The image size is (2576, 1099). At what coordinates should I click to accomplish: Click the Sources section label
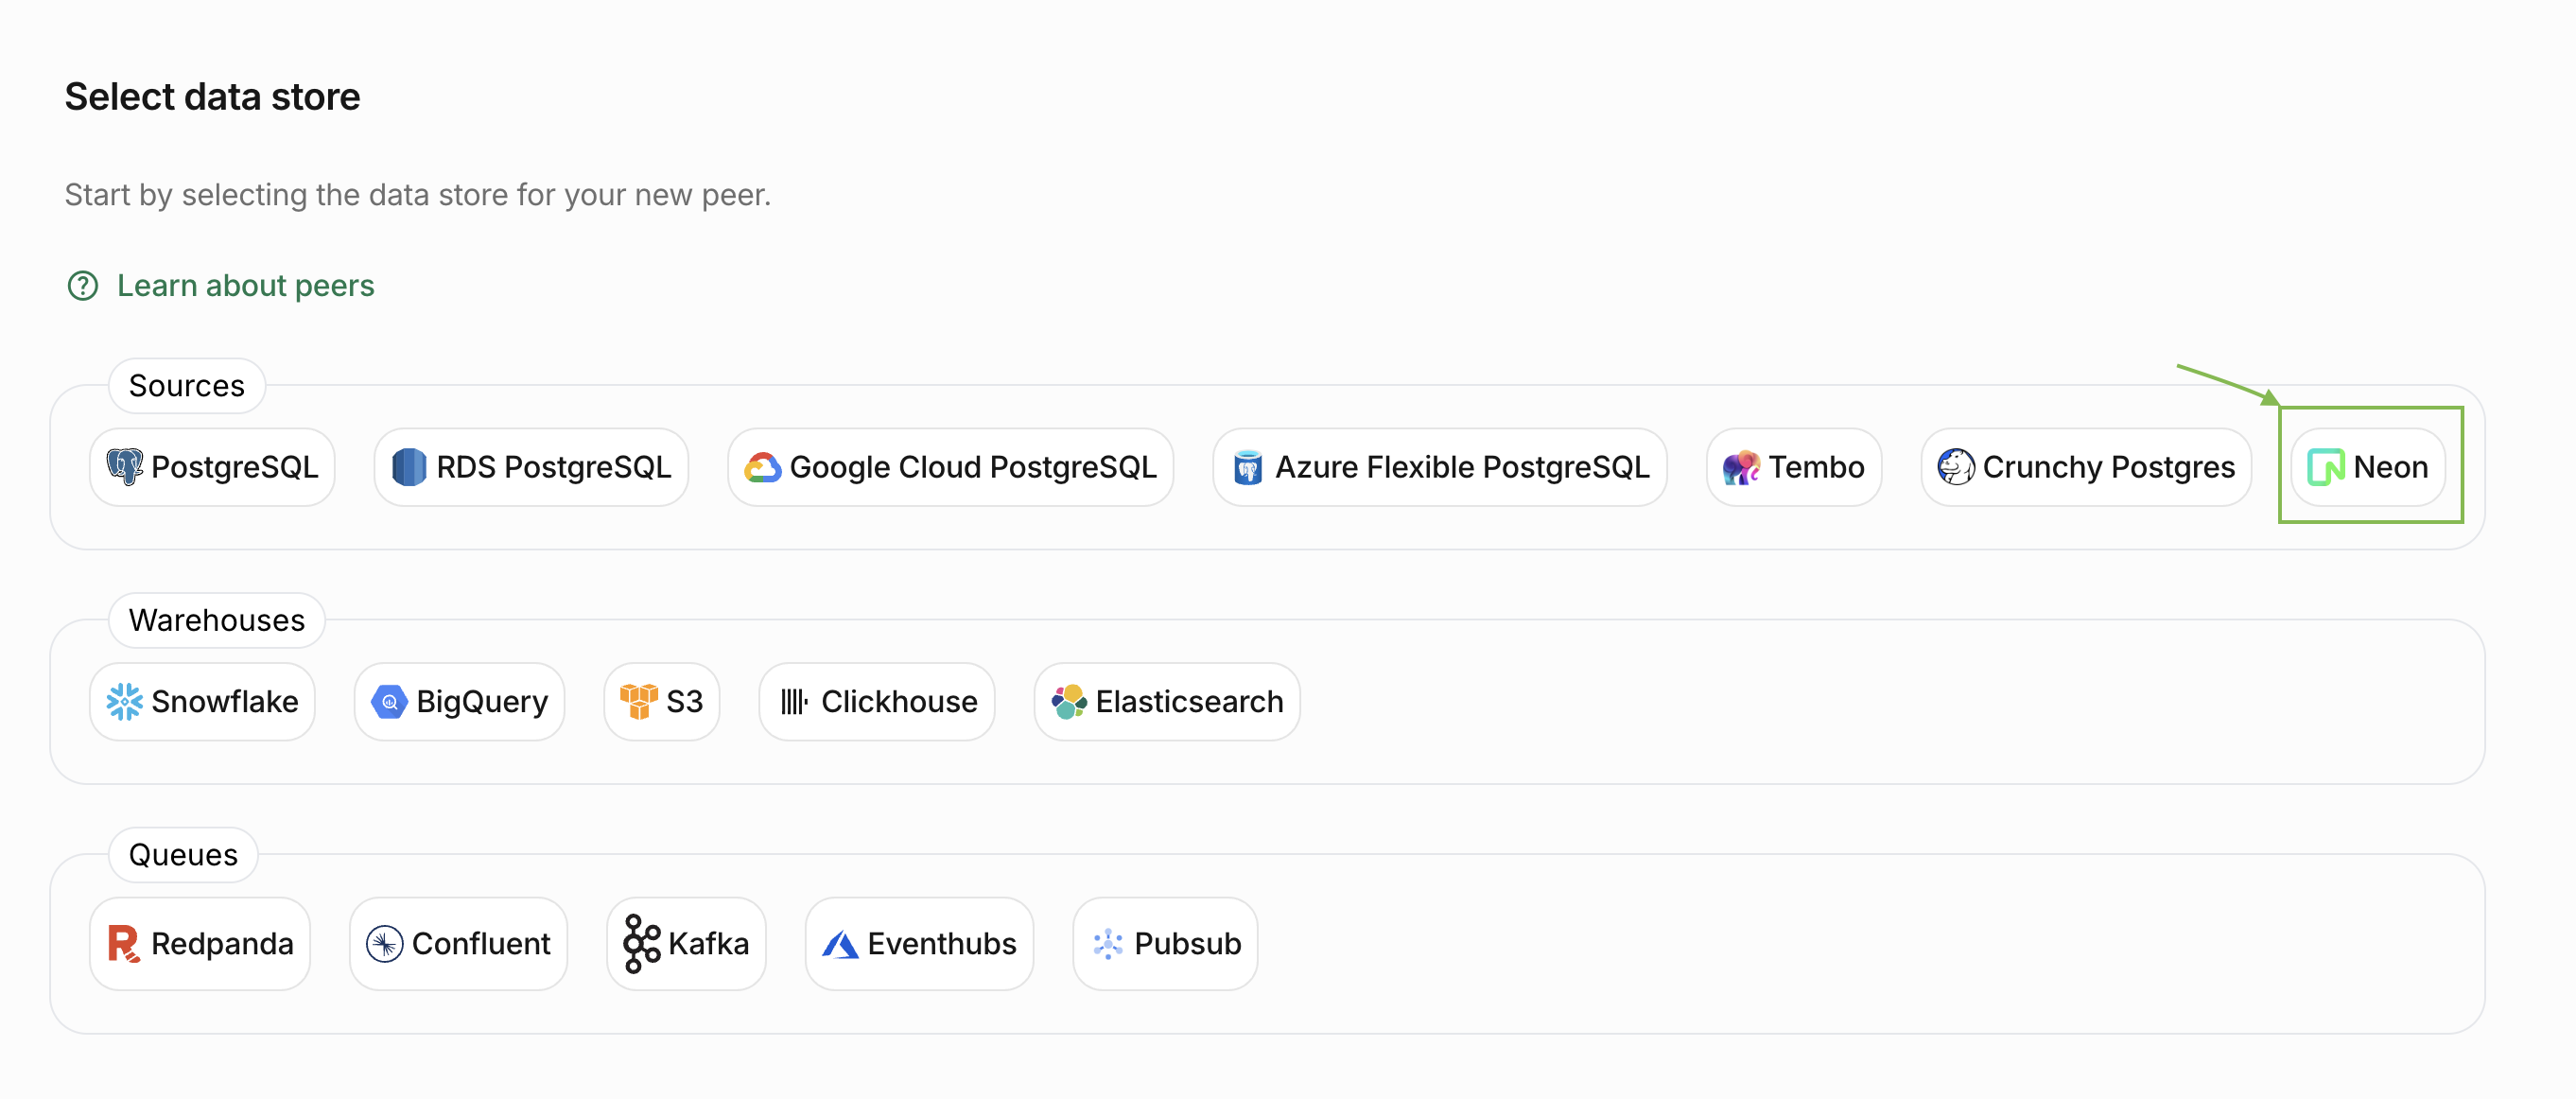186,386
